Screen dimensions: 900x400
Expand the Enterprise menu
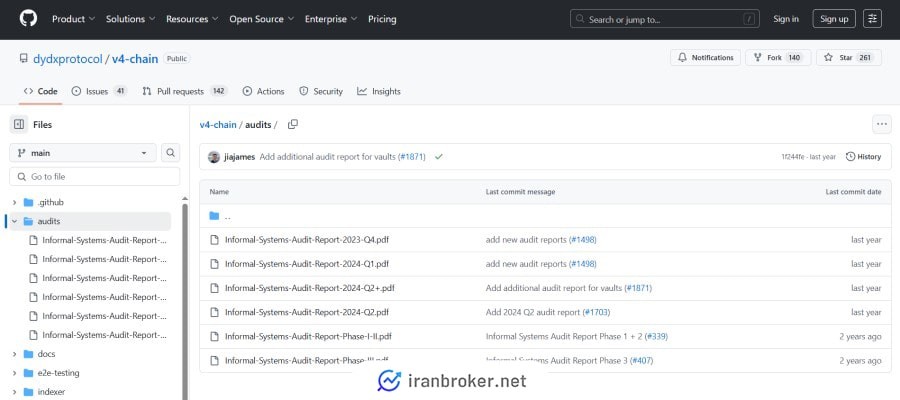point(331,19)
